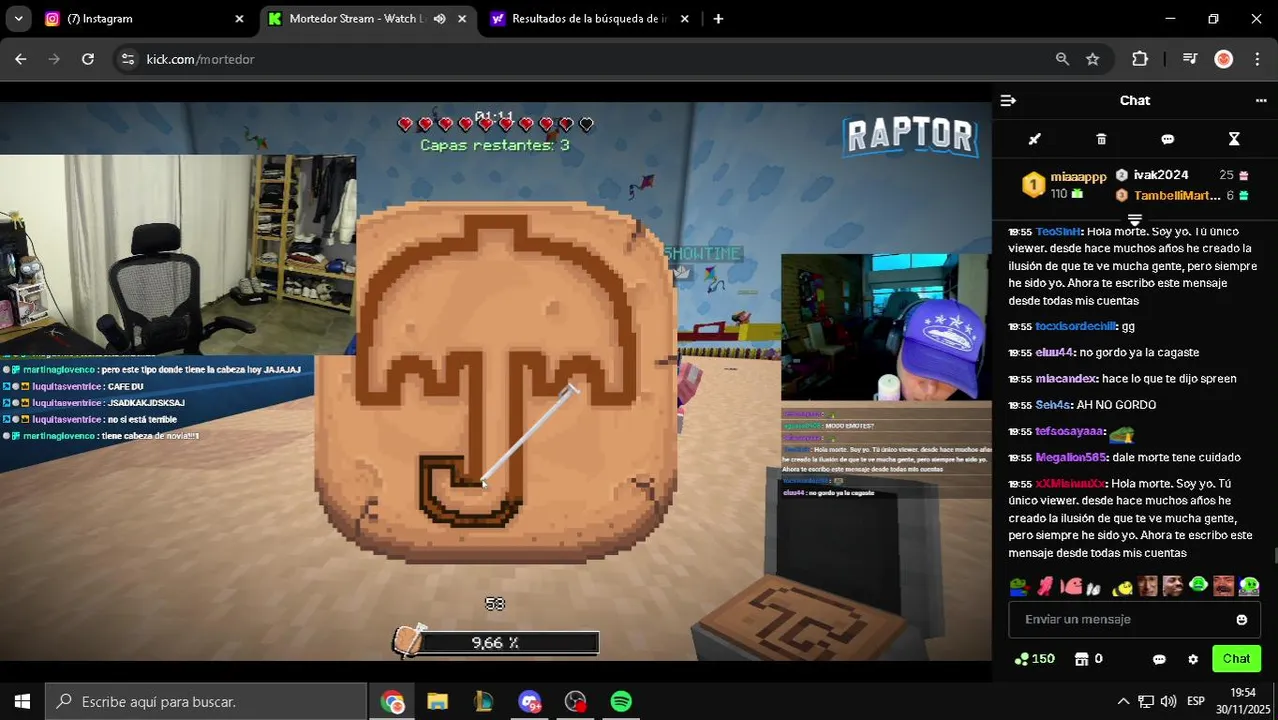Bookmark this page with the star icon

1093,59
